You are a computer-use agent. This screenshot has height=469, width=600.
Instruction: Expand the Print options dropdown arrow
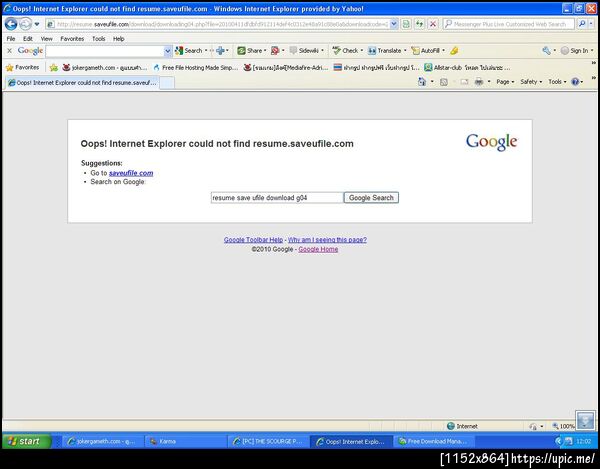pos(489,82)
